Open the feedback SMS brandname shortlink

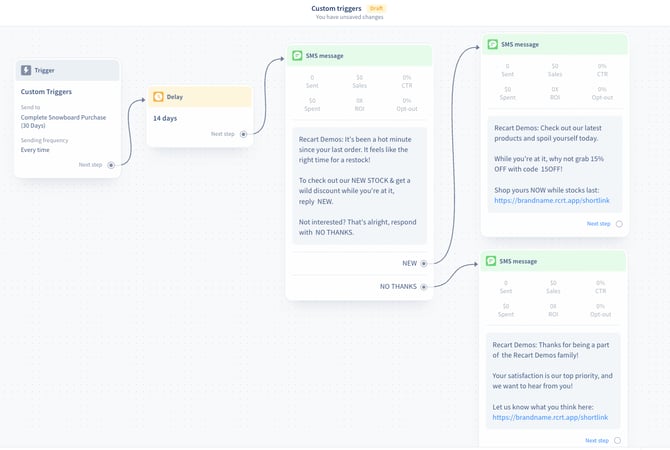[x=551, y=417]
